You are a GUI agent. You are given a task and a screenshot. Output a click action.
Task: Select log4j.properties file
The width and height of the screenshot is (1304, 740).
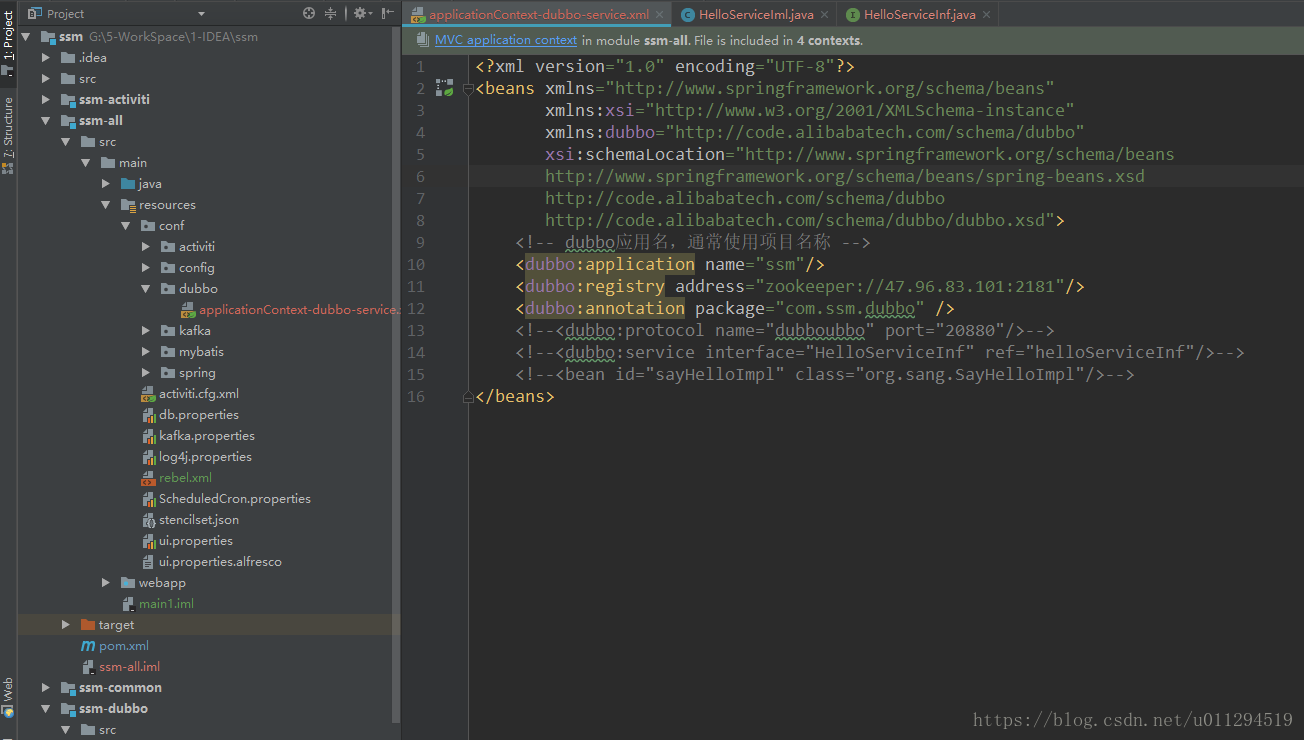tap(205, 457)
